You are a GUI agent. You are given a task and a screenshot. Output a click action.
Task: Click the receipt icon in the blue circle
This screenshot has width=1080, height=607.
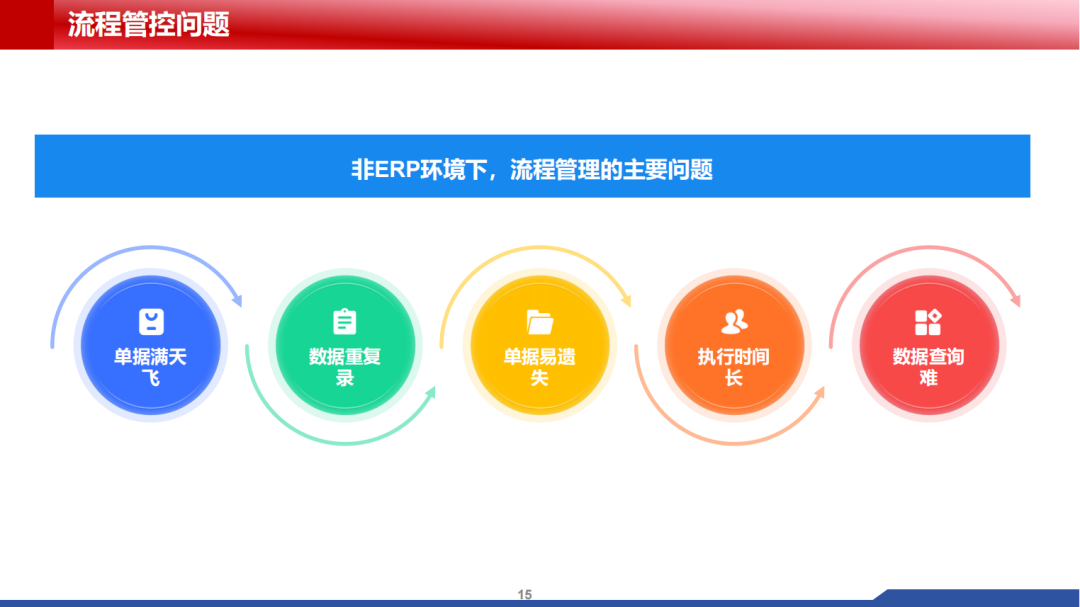tap(150, 321)
